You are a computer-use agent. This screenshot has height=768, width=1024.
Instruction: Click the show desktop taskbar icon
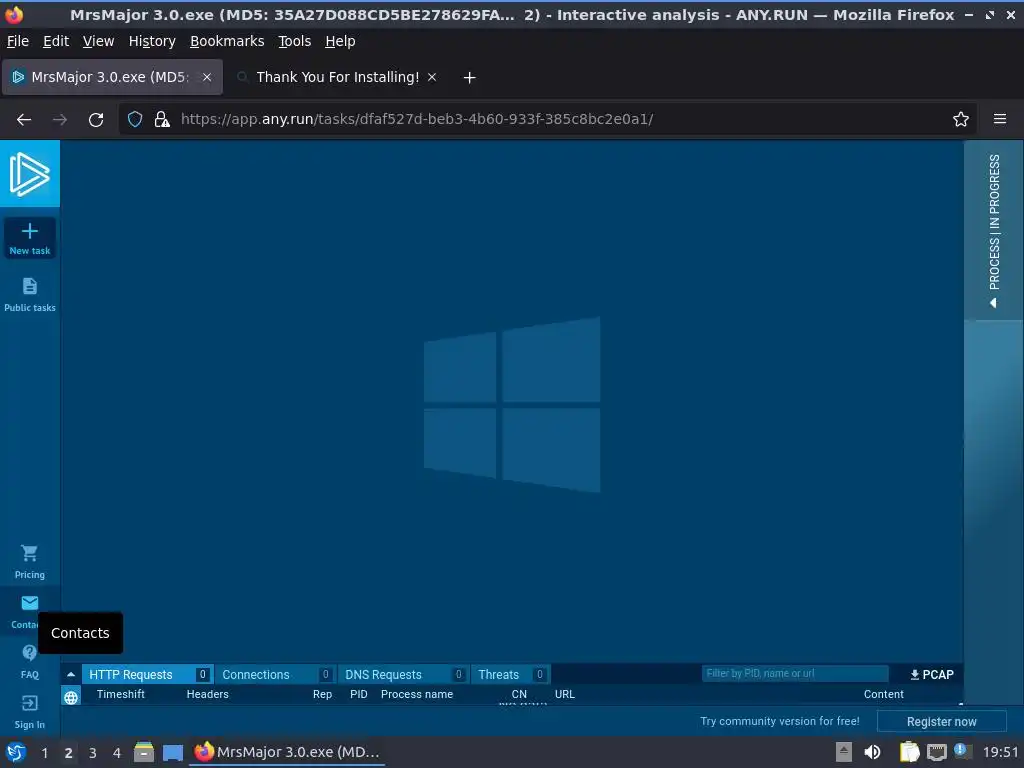[173, 752]
